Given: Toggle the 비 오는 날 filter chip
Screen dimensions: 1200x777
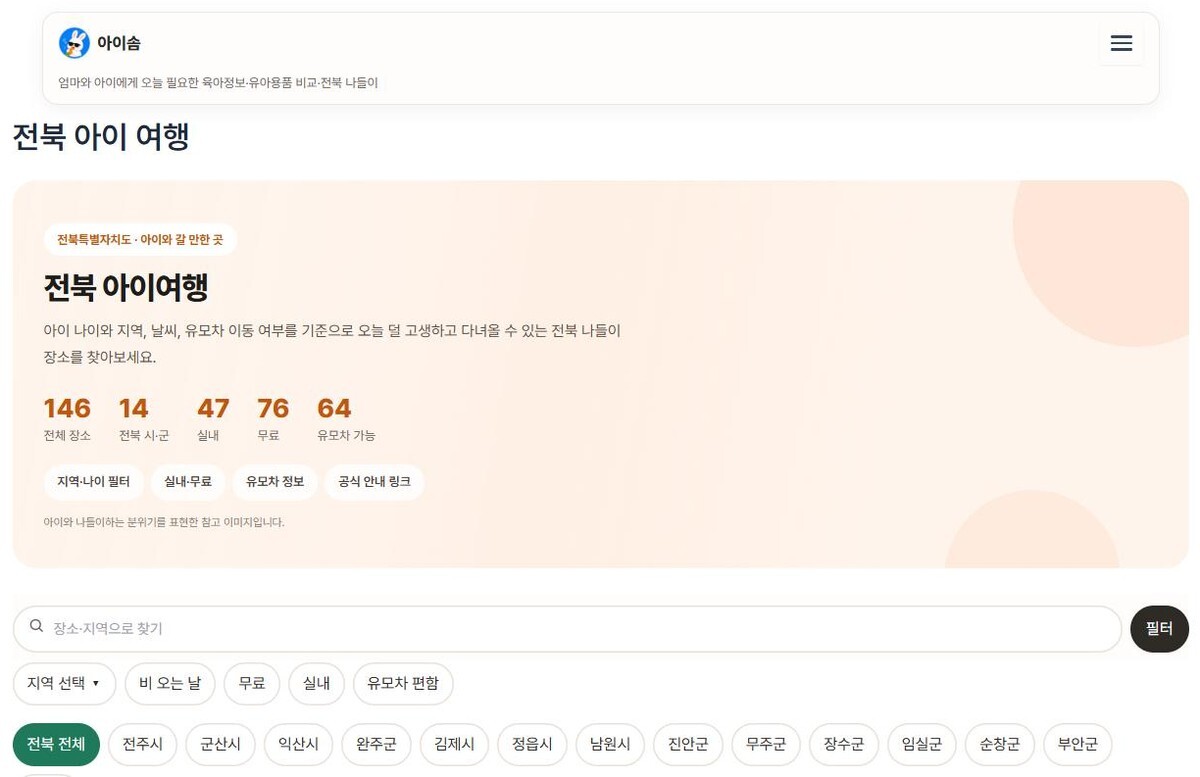Looking at the screenshot, I should pyautogui.click(x=170, y=684).
